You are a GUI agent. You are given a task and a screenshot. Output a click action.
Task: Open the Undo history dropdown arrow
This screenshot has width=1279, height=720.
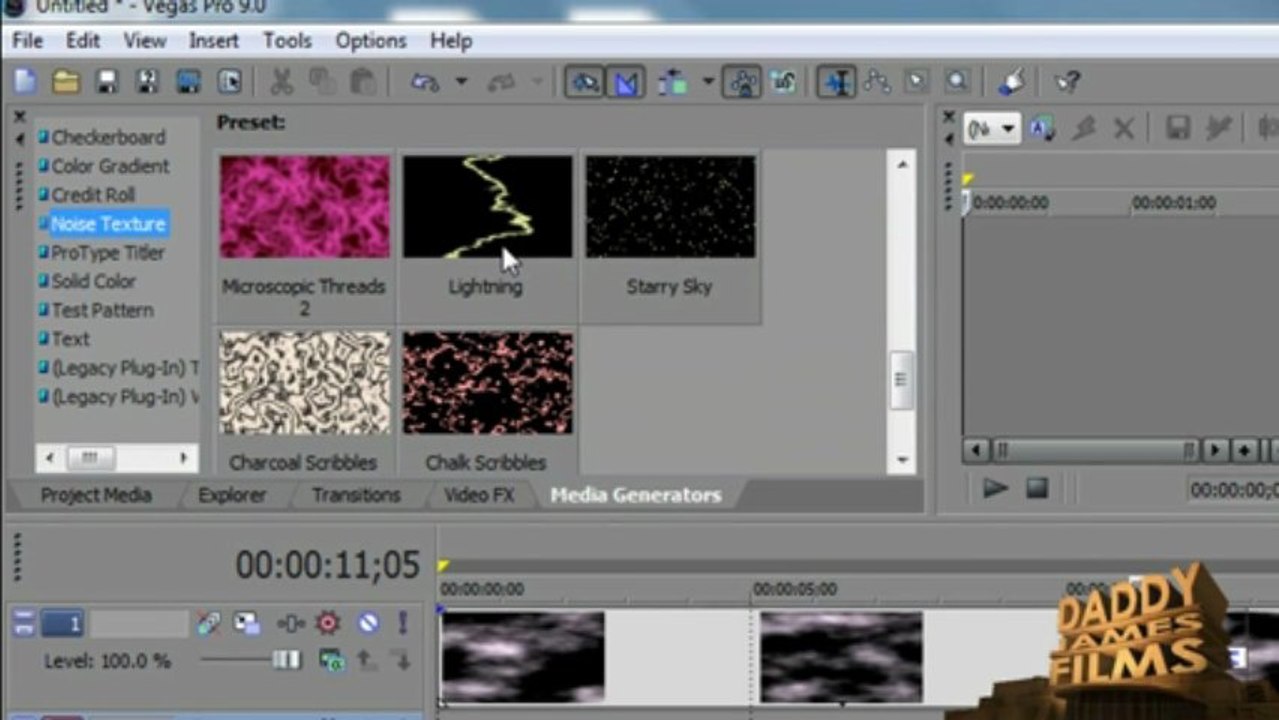(461, 82)
